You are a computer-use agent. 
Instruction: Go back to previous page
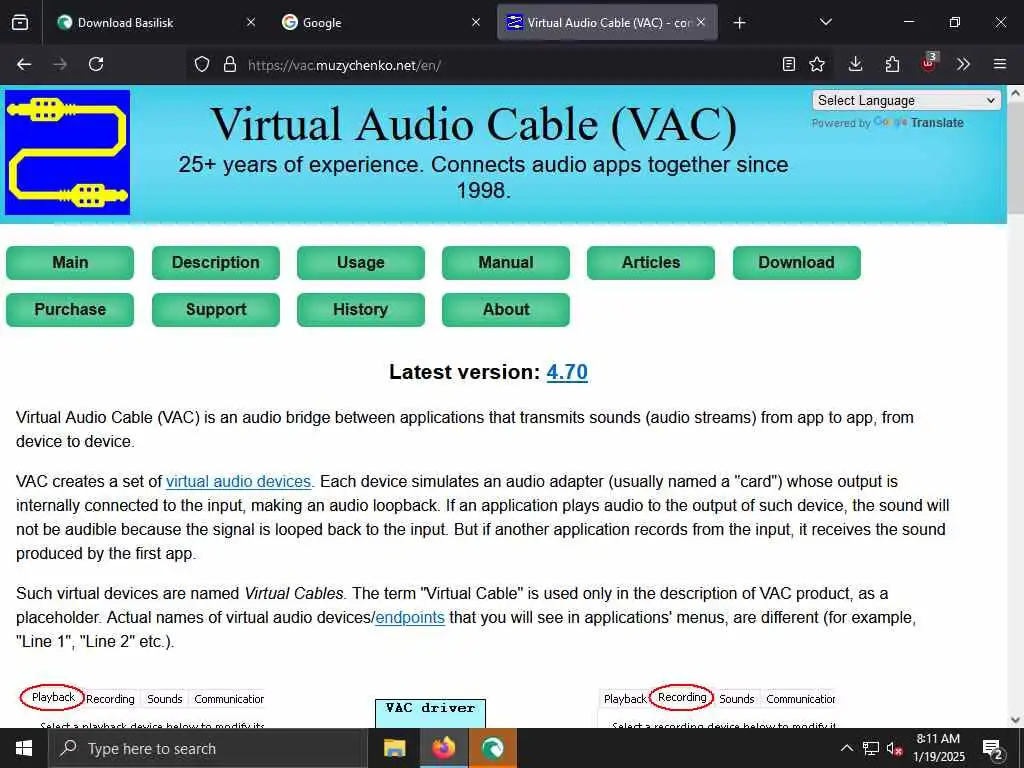click(x=24, y=64)
